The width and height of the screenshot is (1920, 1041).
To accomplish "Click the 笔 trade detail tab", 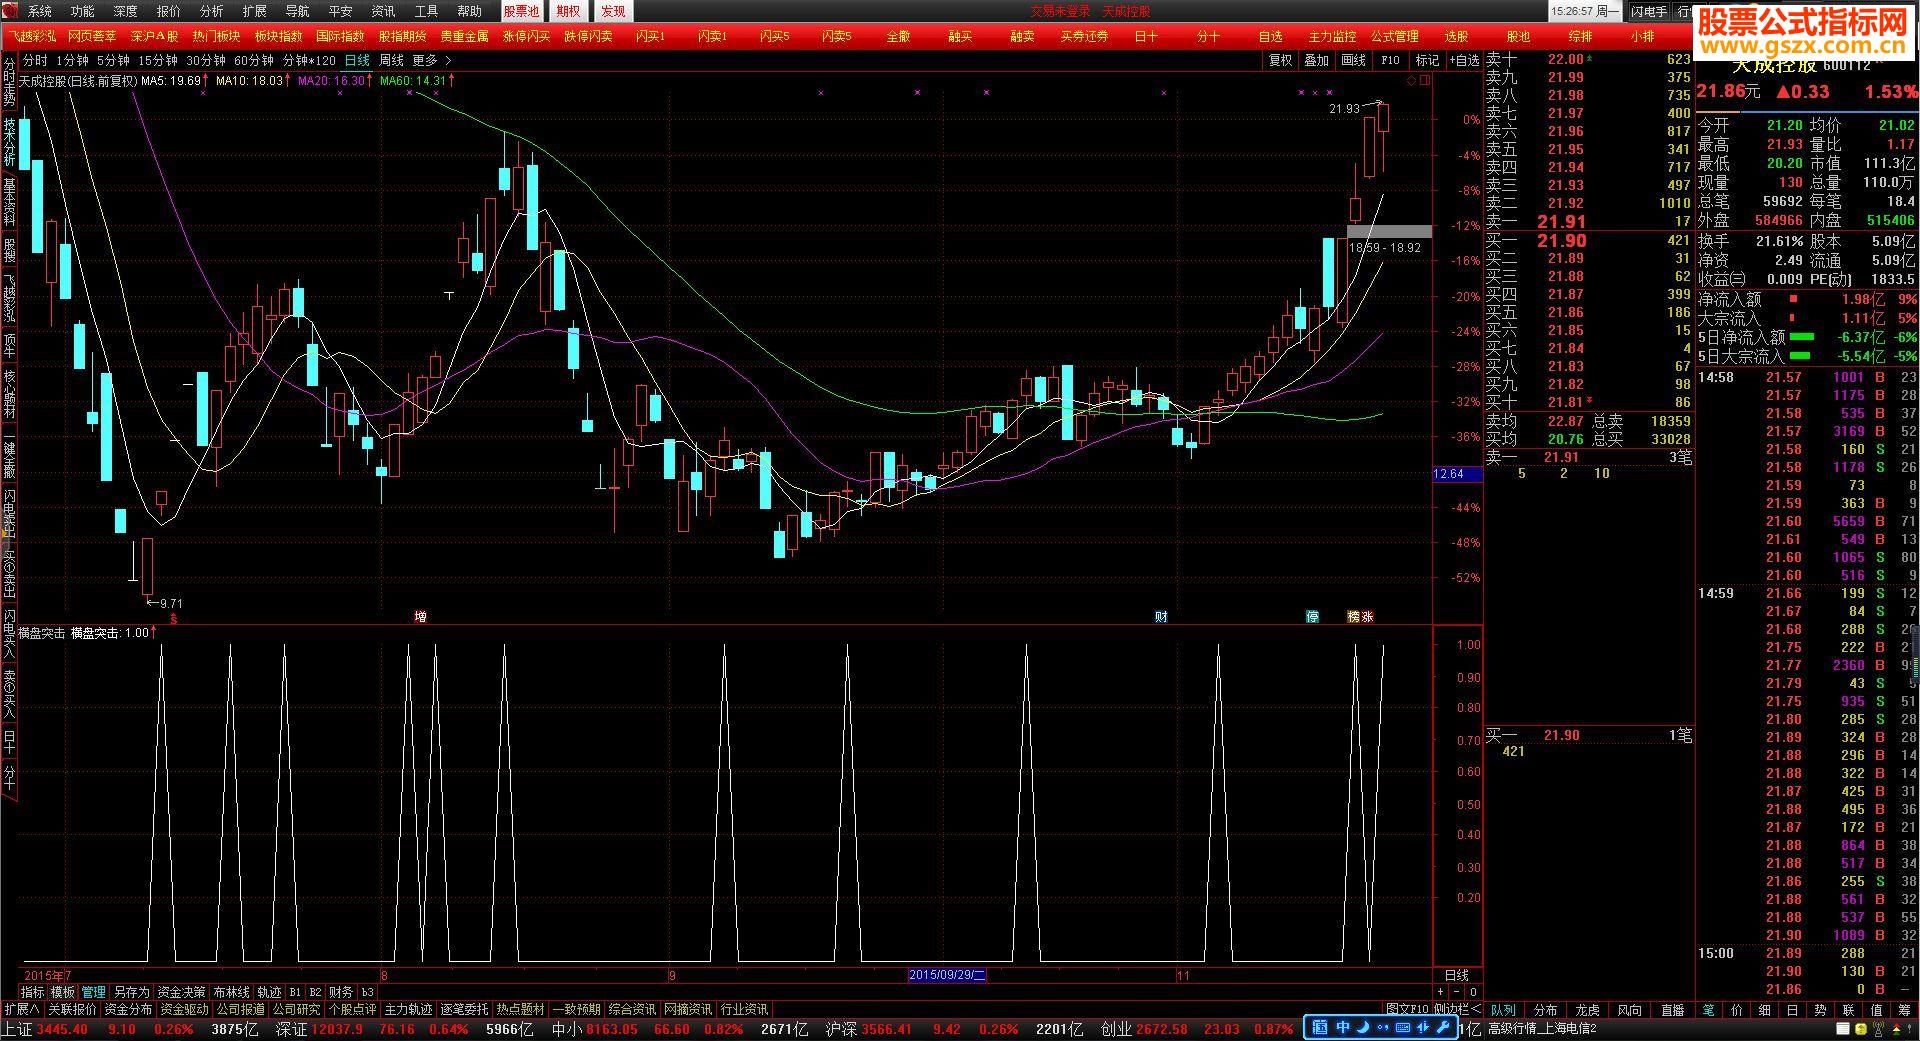I will 1709,1010.
